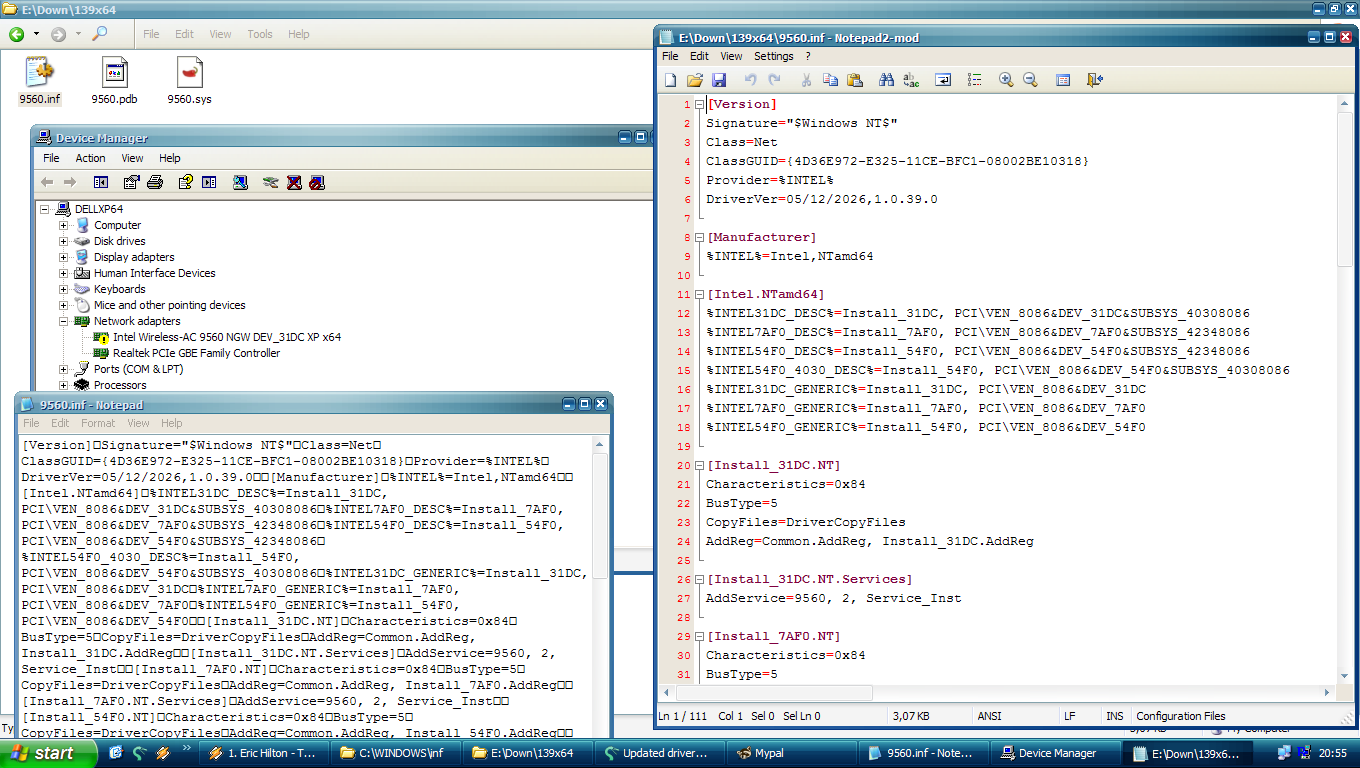Select Intel Wireless-AC 9560 NGW device

(226, 337)
